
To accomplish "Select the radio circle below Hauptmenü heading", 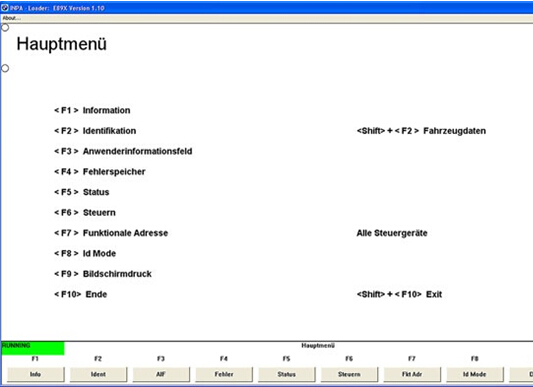I will tap(5, 68).
